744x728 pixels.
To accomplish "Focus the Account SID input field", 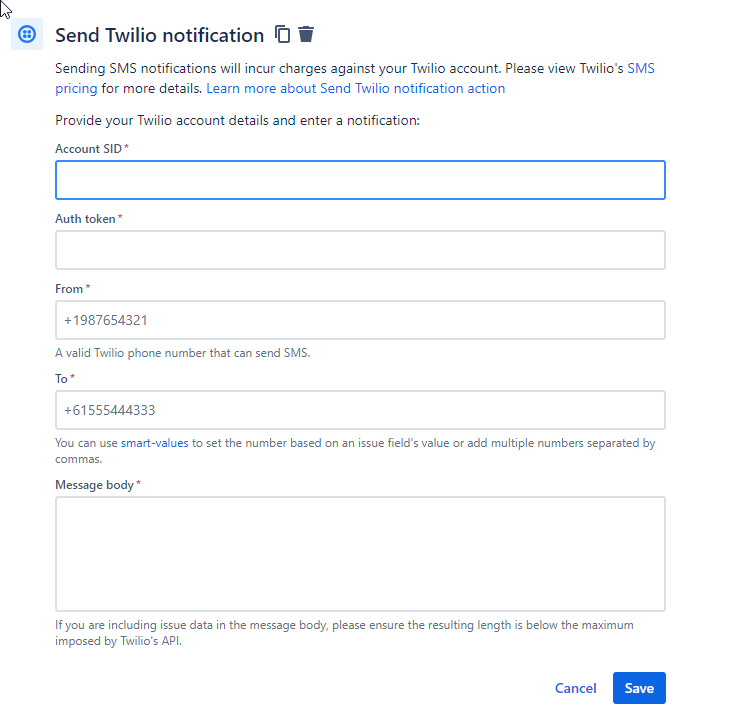I will [360, 180].
